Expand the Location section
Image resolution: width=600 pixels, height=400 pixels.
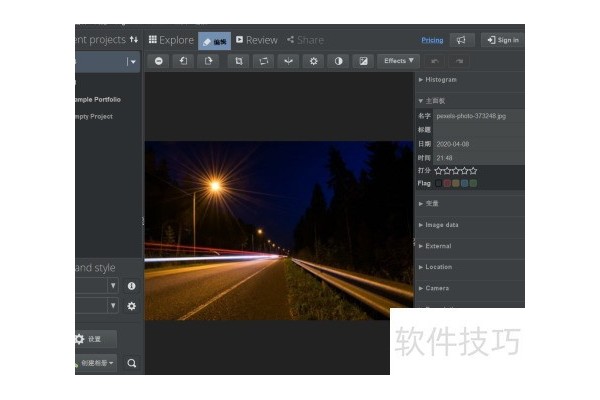coord(438,267)
